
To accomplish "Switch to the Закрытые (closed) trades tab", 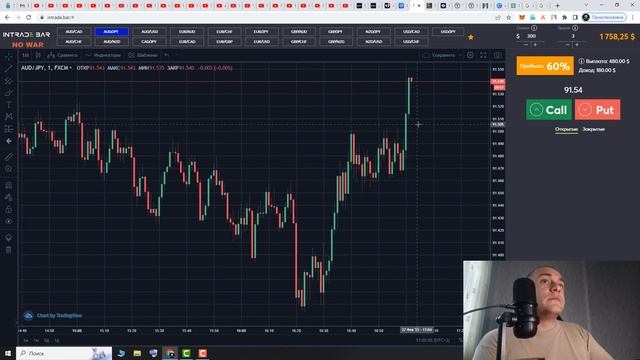I will (593, 129).
